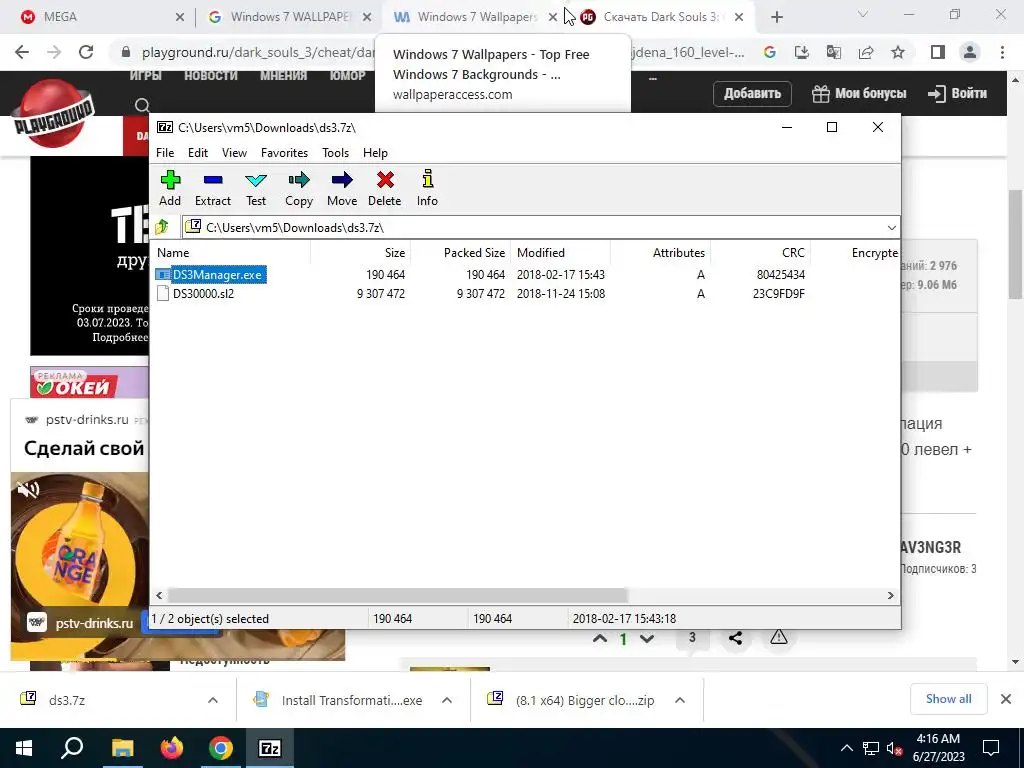Screen dimensions: 1024x768
Task: Delete the selected file via Delete icon
Action: click(x=385, y=188)
